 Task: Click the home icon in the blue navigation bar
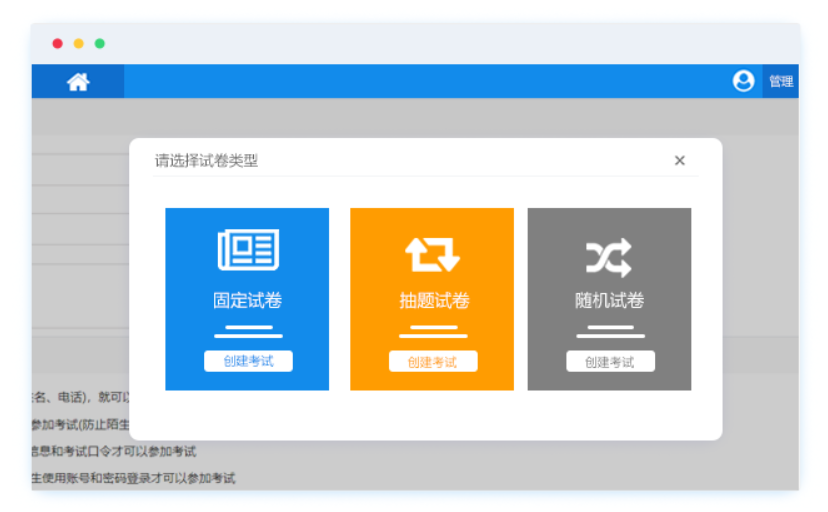pyautogui.click(x=78, y=82)
